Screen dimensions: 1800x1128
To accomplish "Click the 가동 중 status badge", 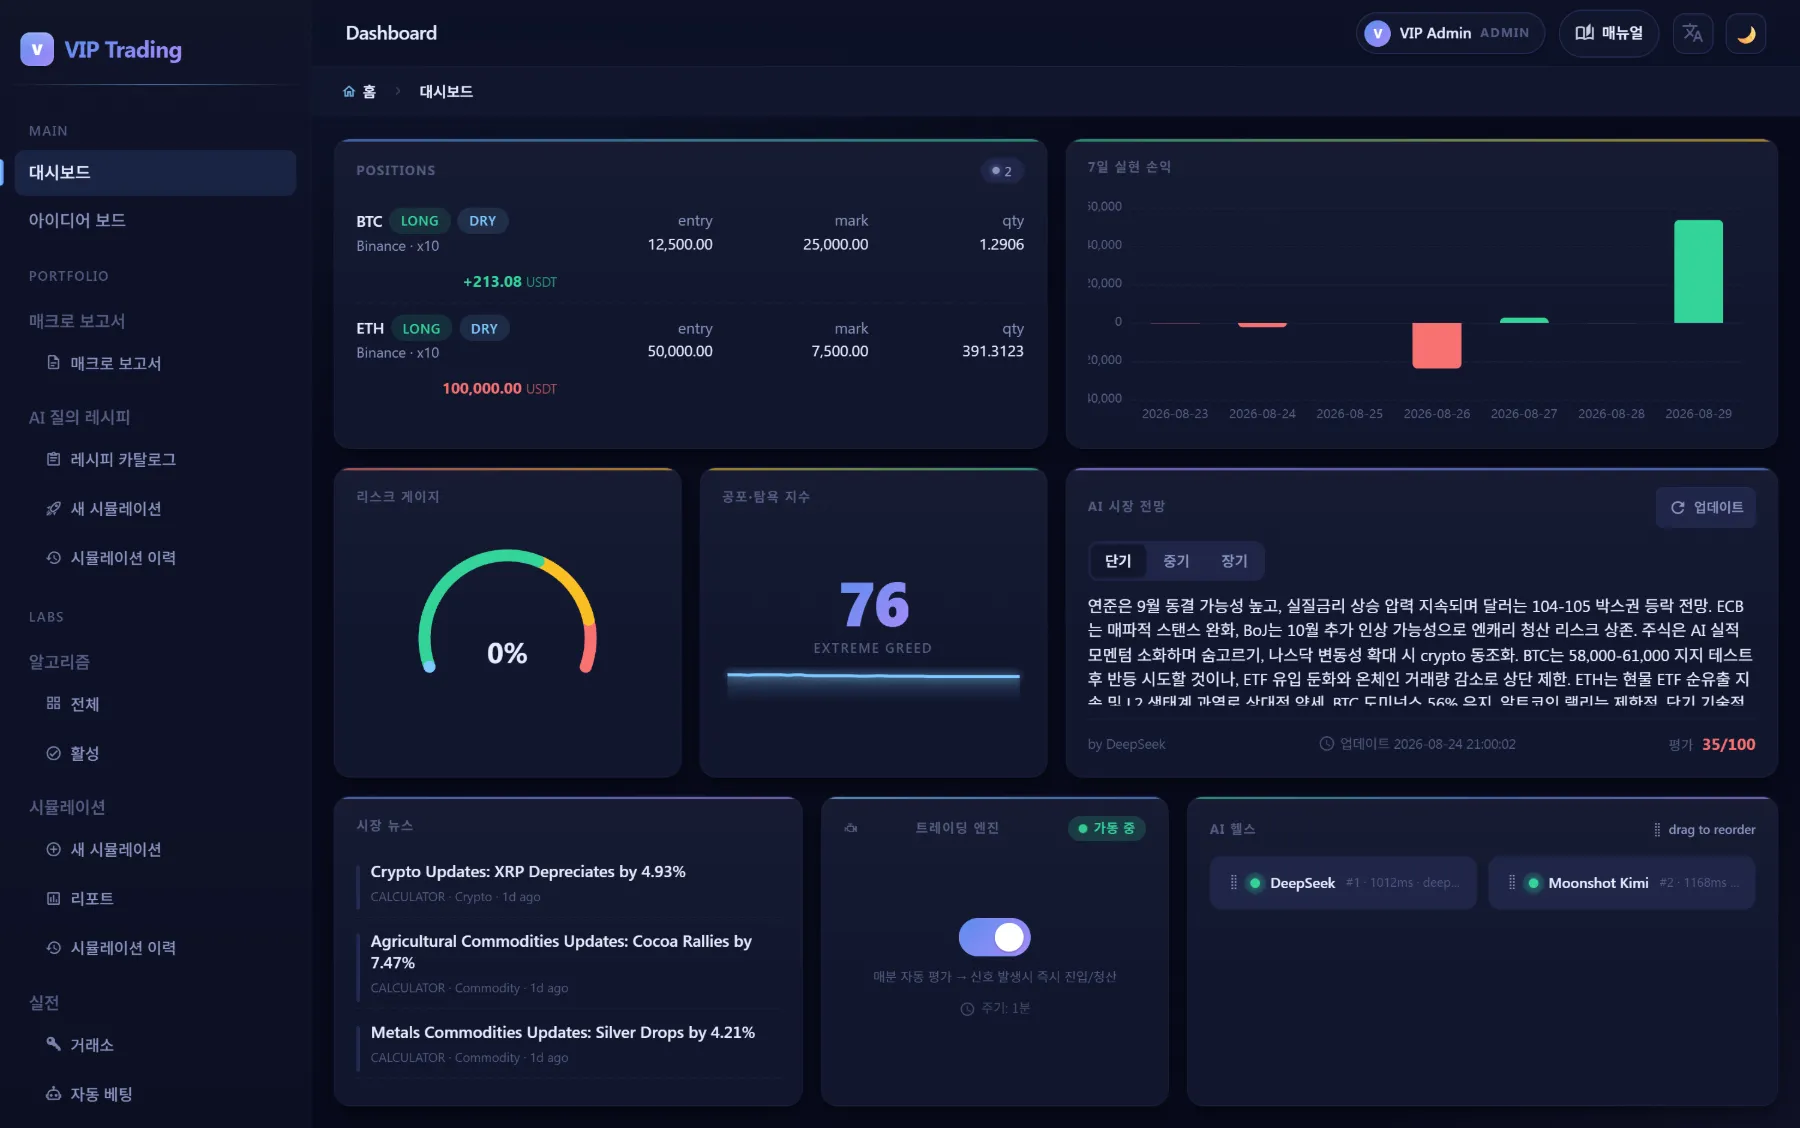I will 1107,828.
